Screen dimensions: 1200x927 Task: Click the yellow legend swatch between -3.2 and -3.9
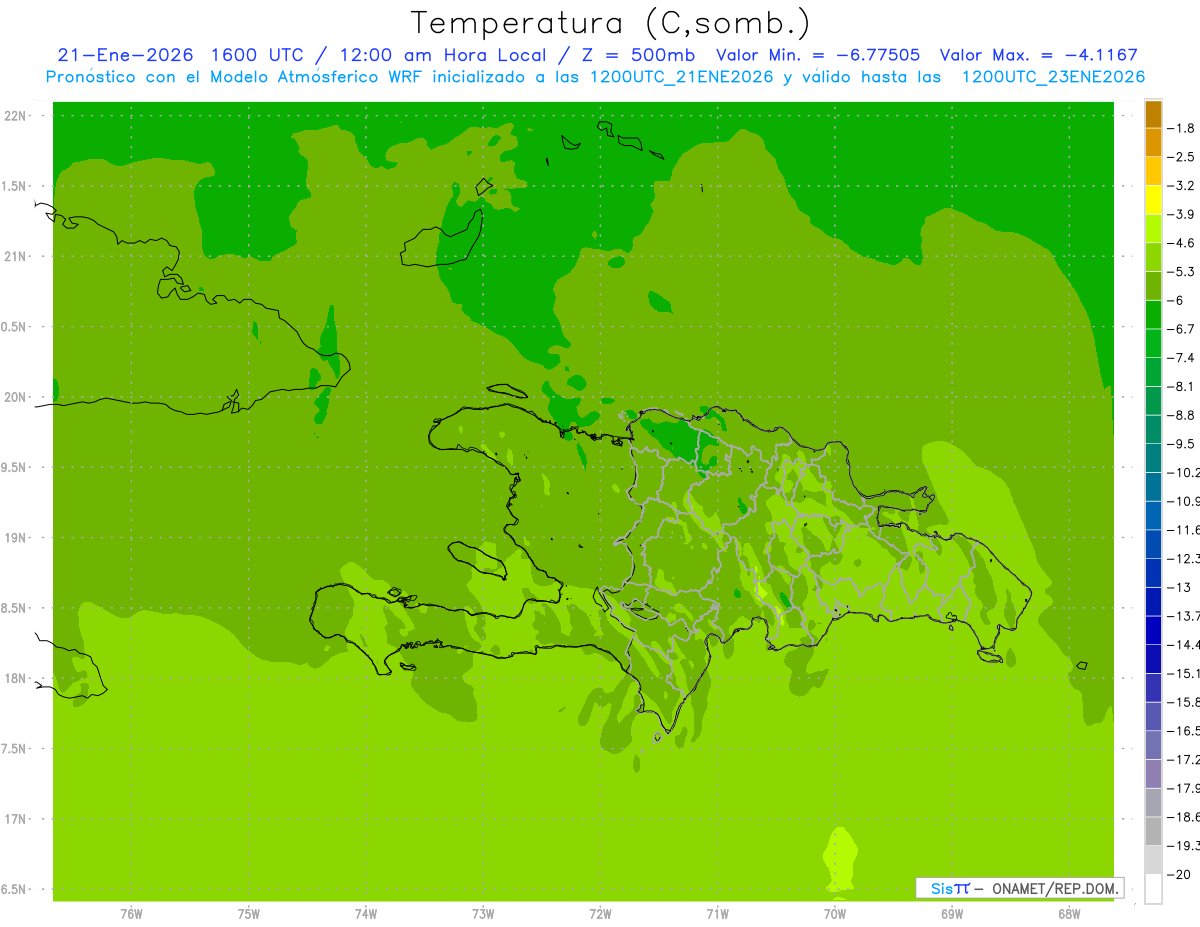coord(1153,200)
